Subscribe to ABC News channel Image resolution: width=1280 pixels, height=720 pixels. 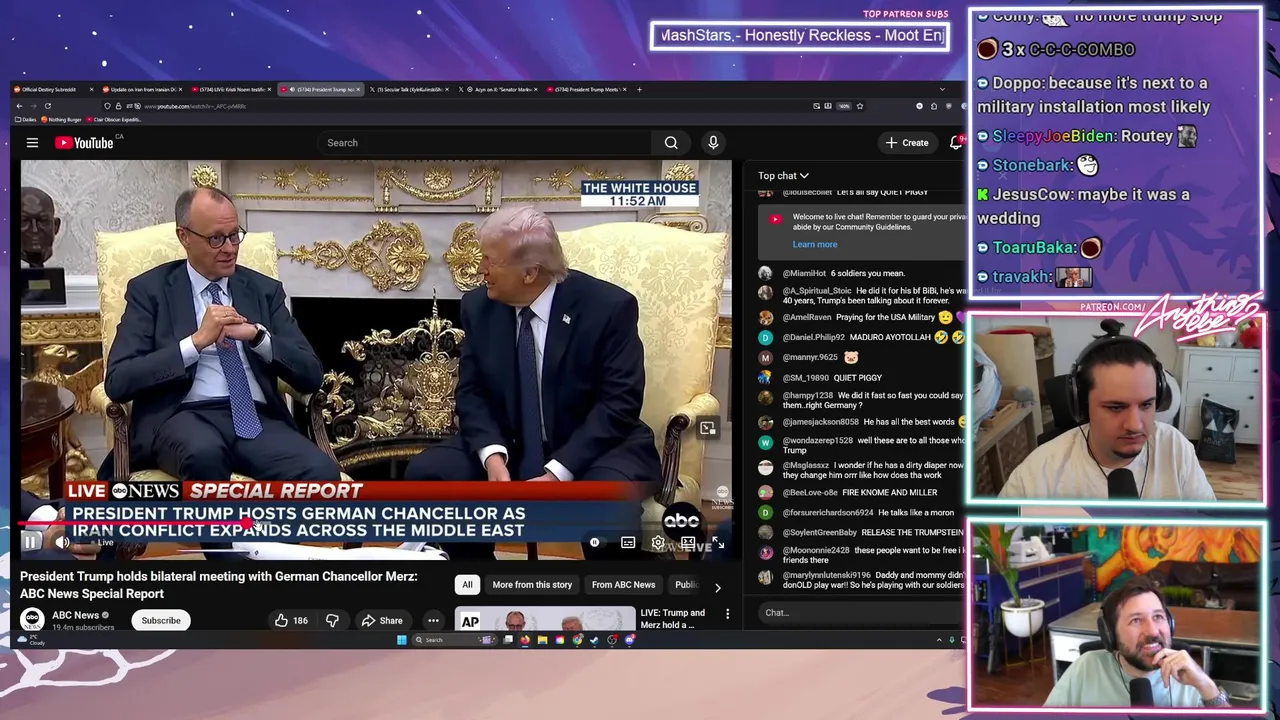click(x=161, y=621)
